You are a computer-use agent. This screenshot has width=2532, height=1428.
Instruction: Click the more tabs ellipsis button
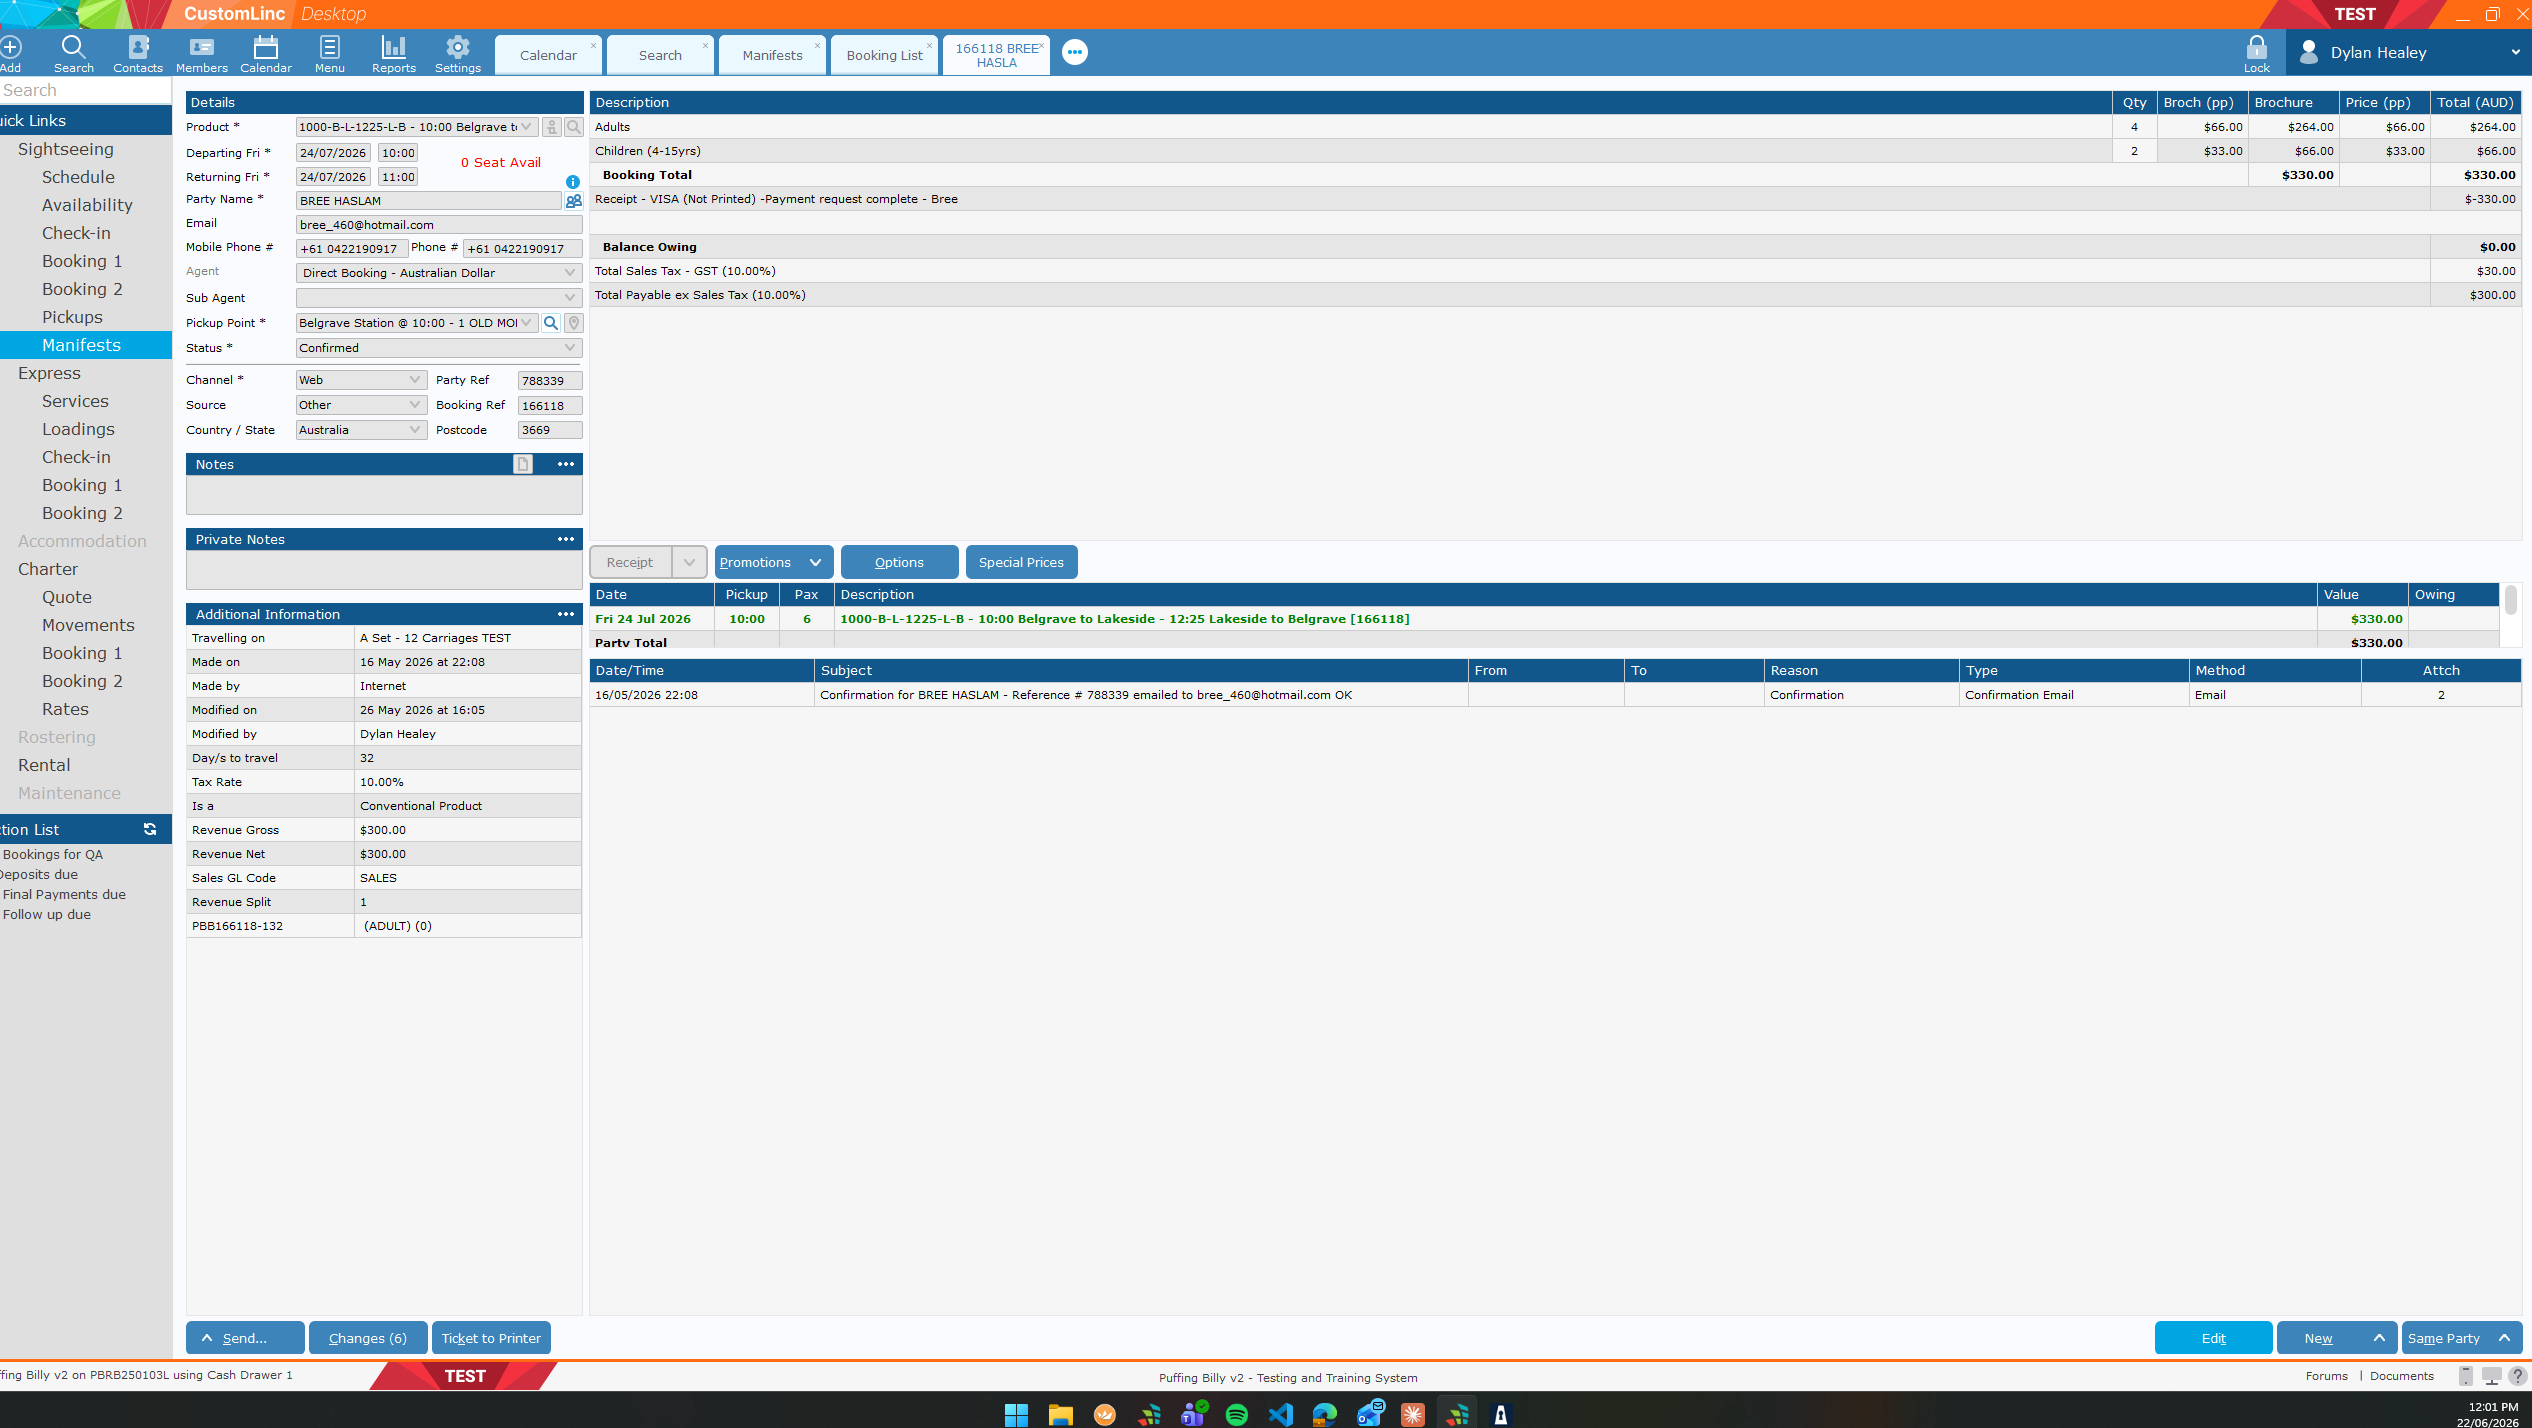pos(1075,52)
